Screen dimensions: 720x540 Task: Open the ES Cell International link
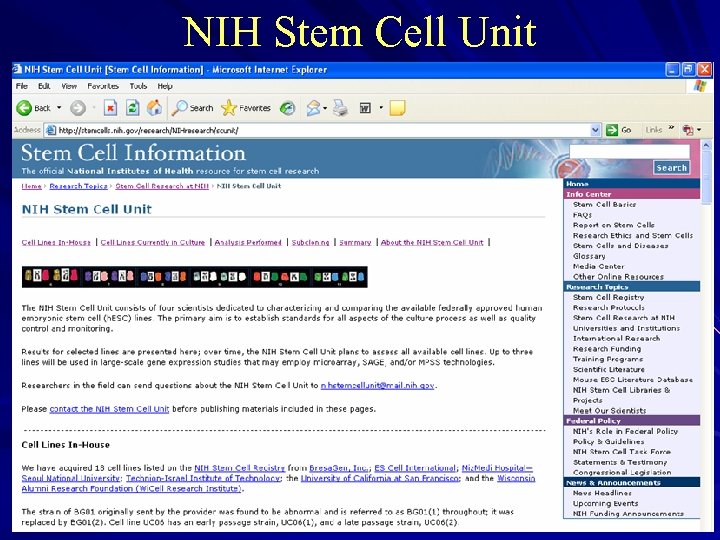[415, 468]
